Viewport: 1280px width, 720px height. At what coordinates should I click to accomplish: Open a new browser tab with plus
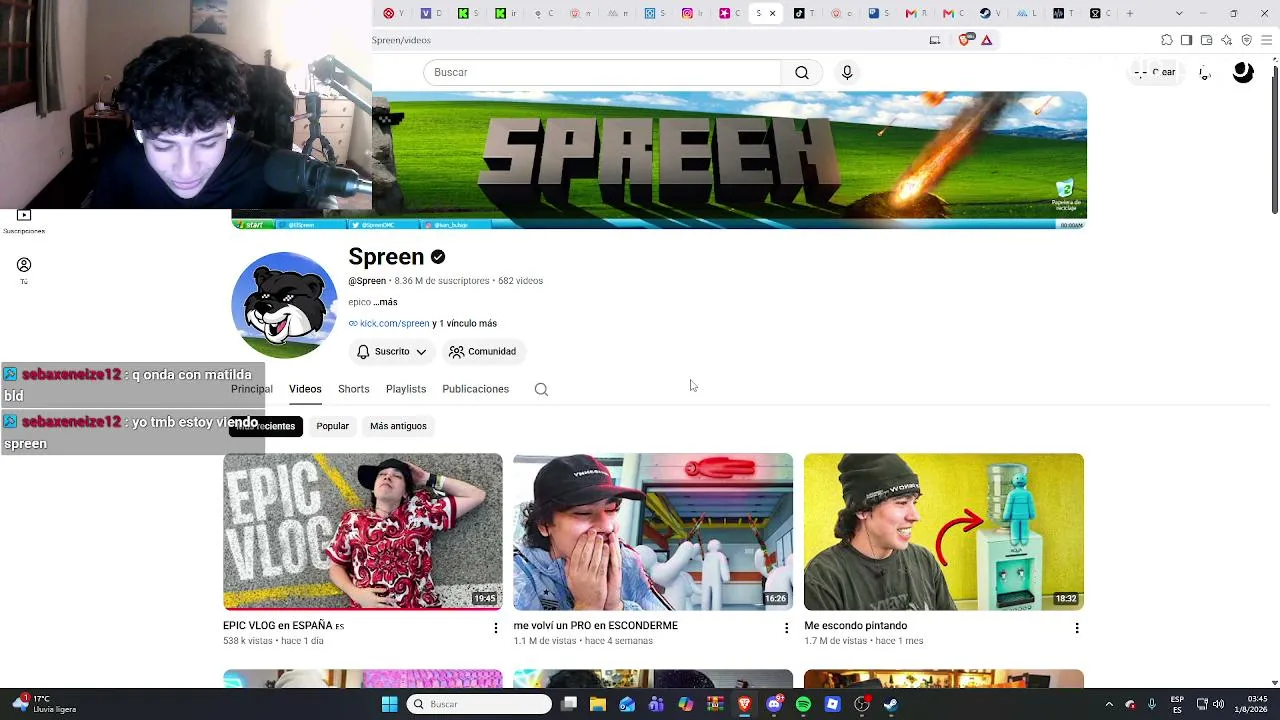[x=1130, y=13]
